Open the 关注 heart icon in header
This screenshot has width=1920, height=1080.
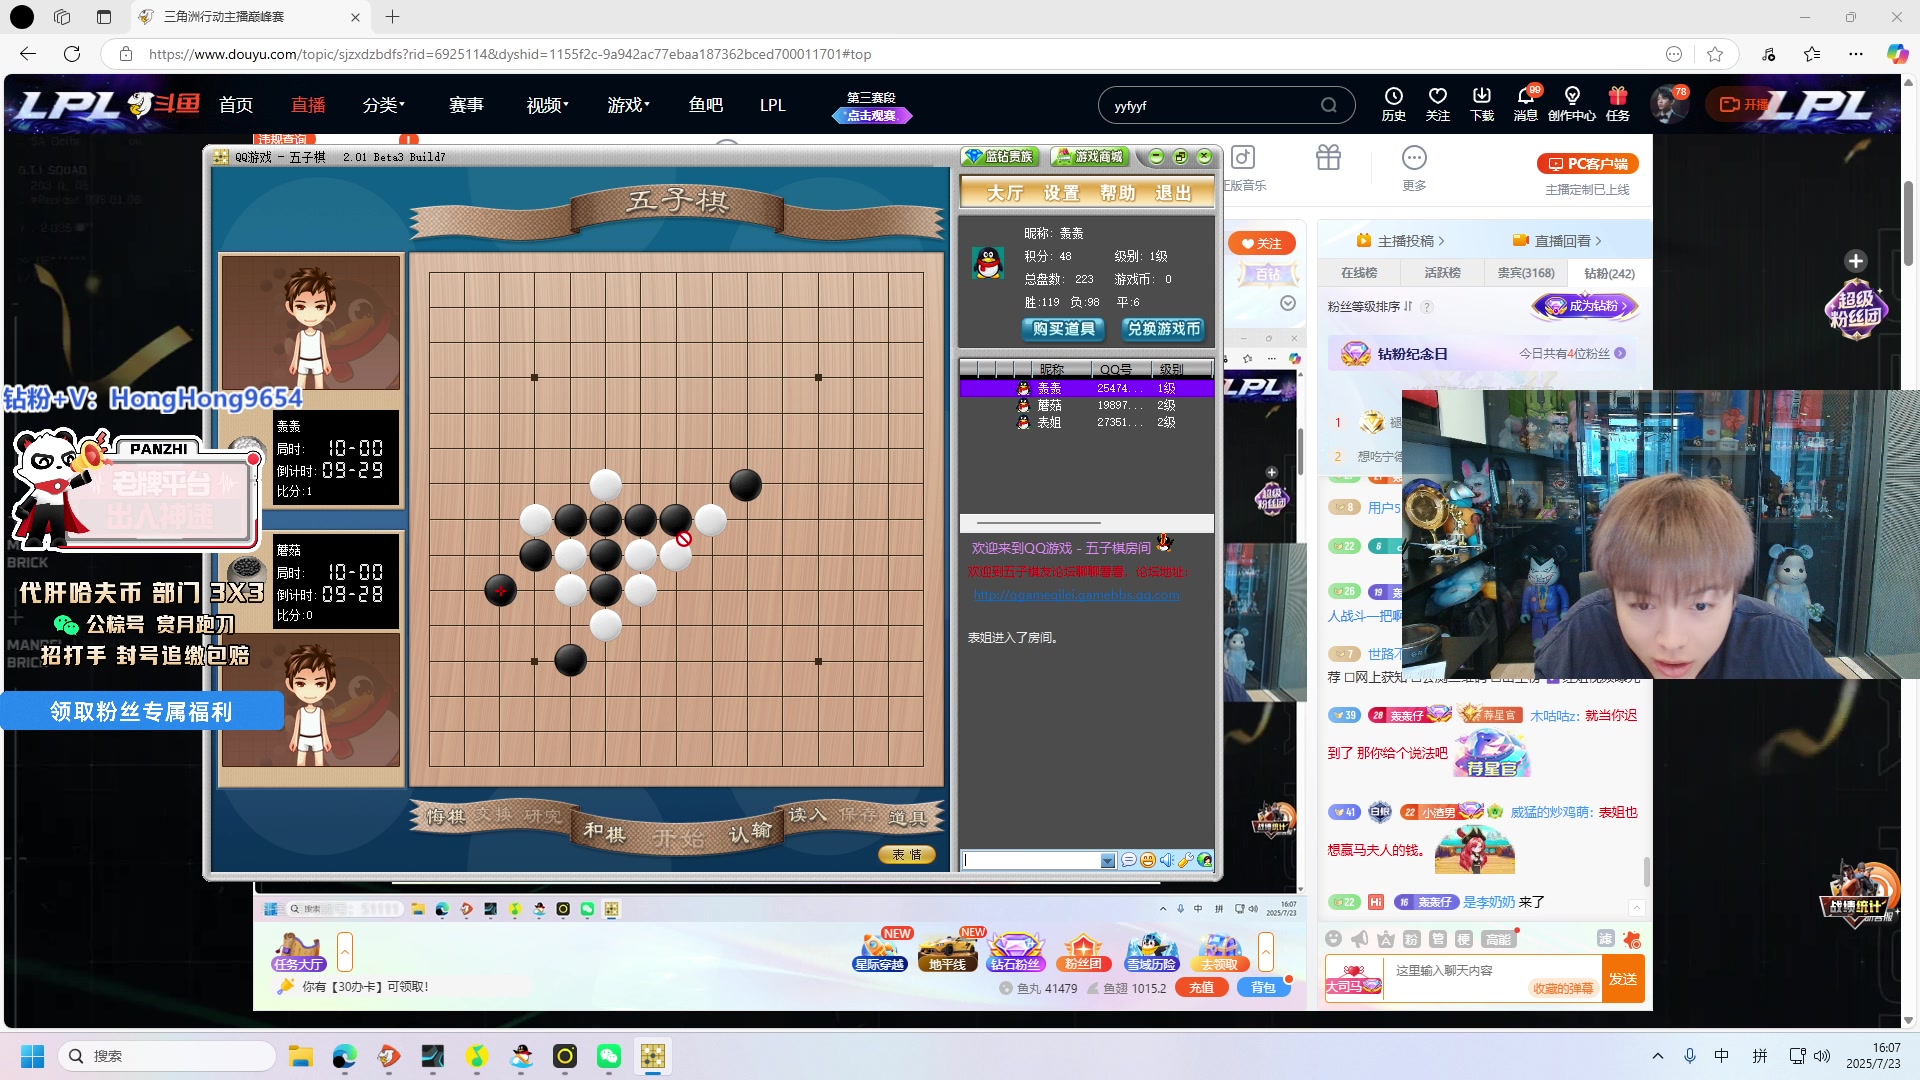(x=1437, y=96)
